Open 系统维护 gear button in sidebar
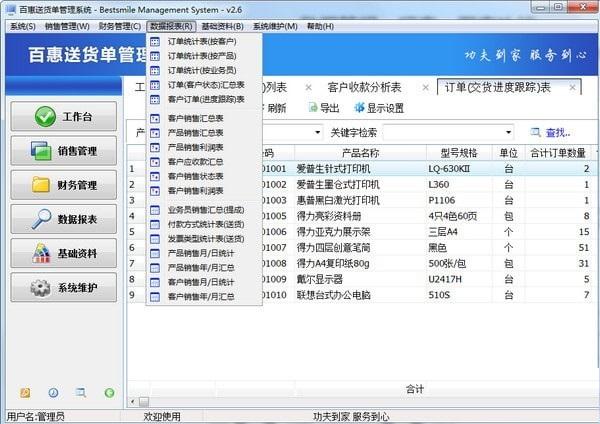Image resolution: width=600 pixels, height=424 pixels. [x=64, y=287]
